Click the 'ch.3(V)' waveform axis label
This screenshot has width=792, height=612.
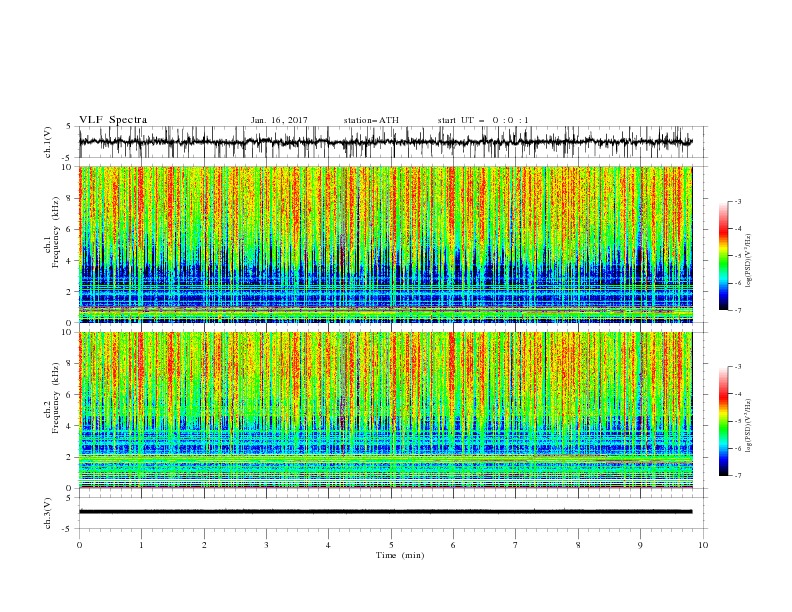[48, 513]
